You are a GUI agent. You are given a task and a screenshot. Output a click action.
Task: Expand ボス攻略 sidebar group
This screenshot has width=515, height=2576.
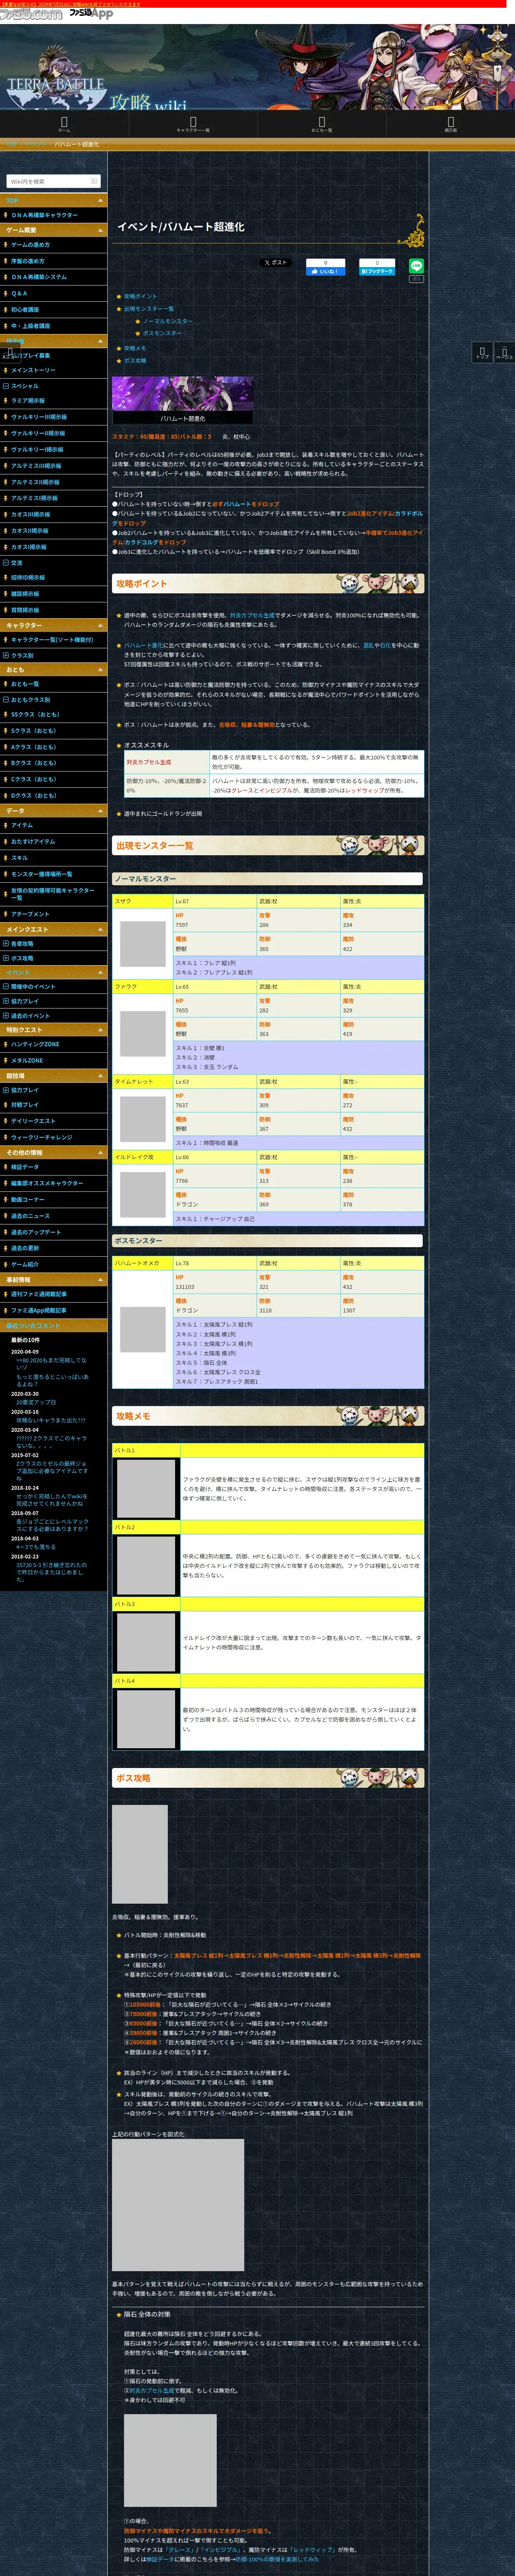click(x=6, y=958)
